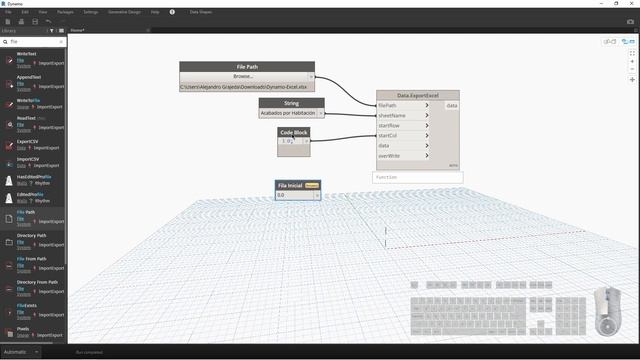Select the WriteText node icon in library
The image size is (640, 360).
pyautogui.click(x=9, y=60)
